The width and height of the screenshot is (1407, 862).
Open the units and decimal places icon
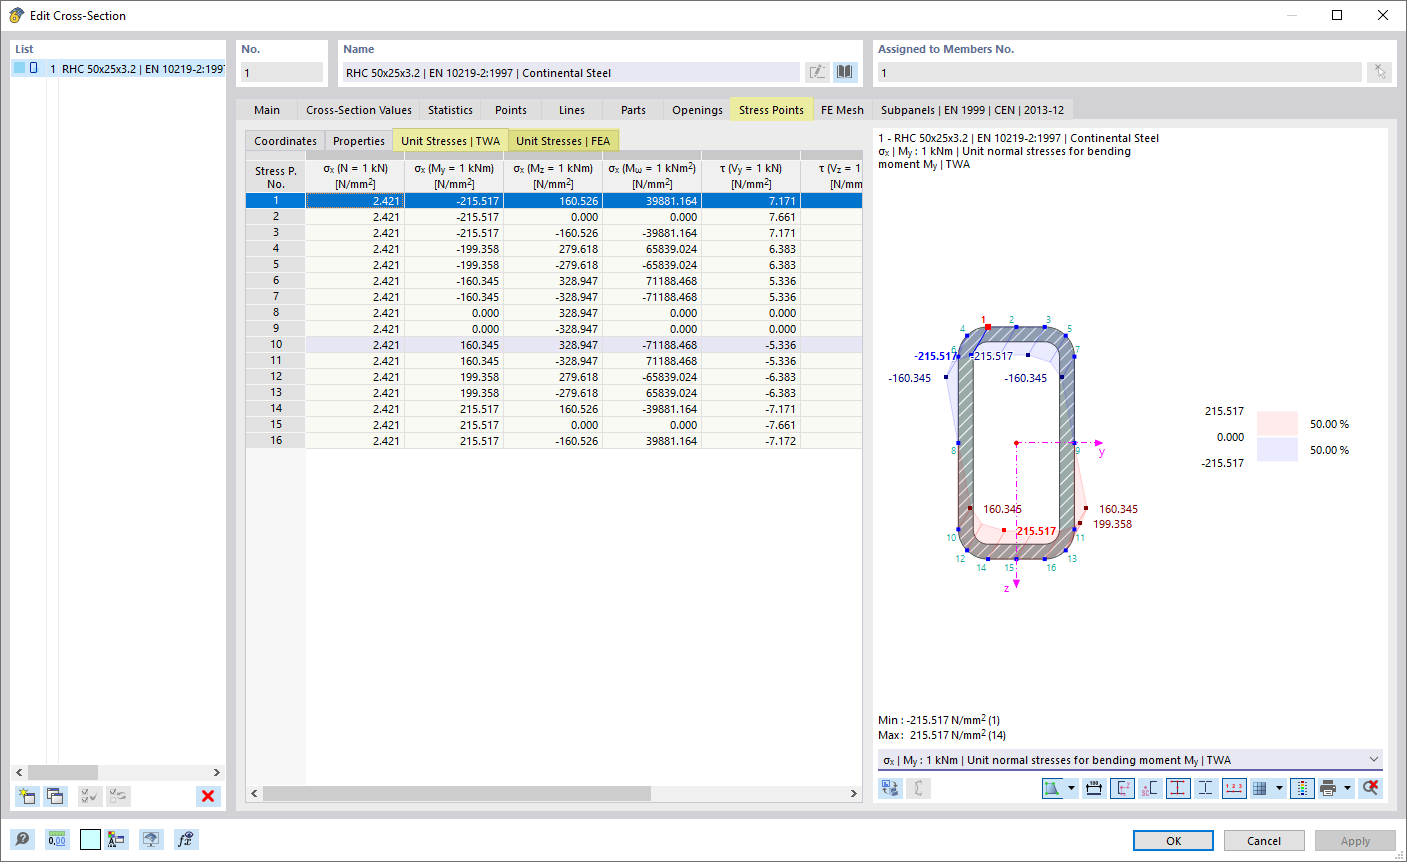[x=57, y=839]
